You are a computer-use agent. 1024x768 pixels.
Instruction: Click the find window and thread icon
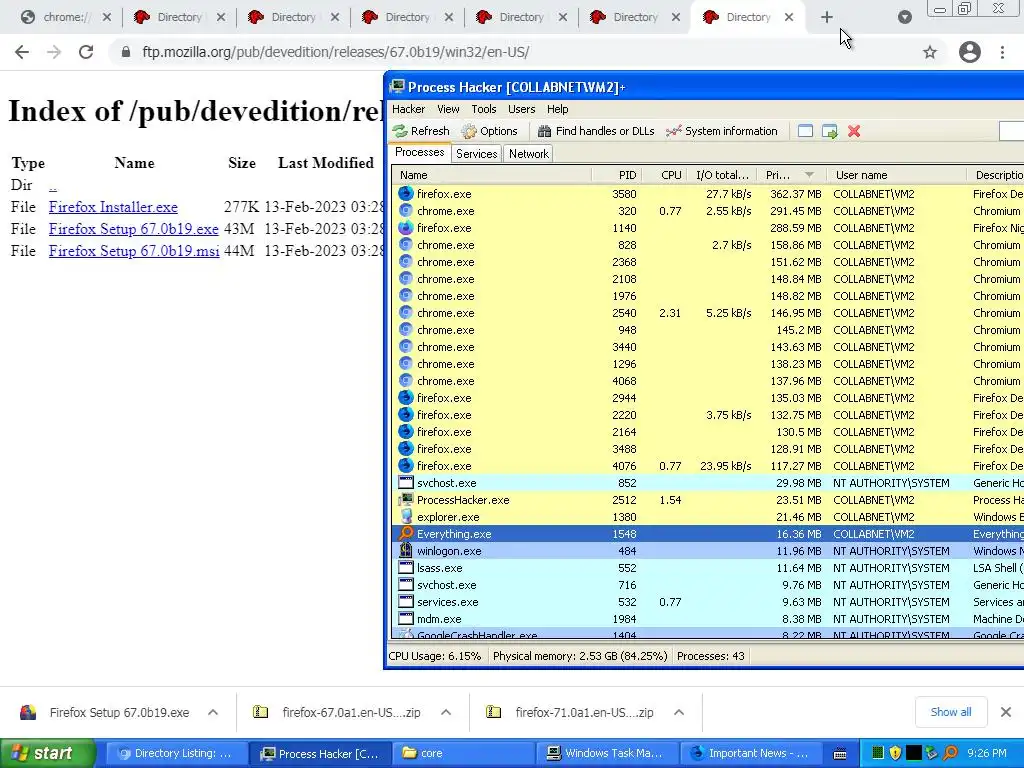829,131
